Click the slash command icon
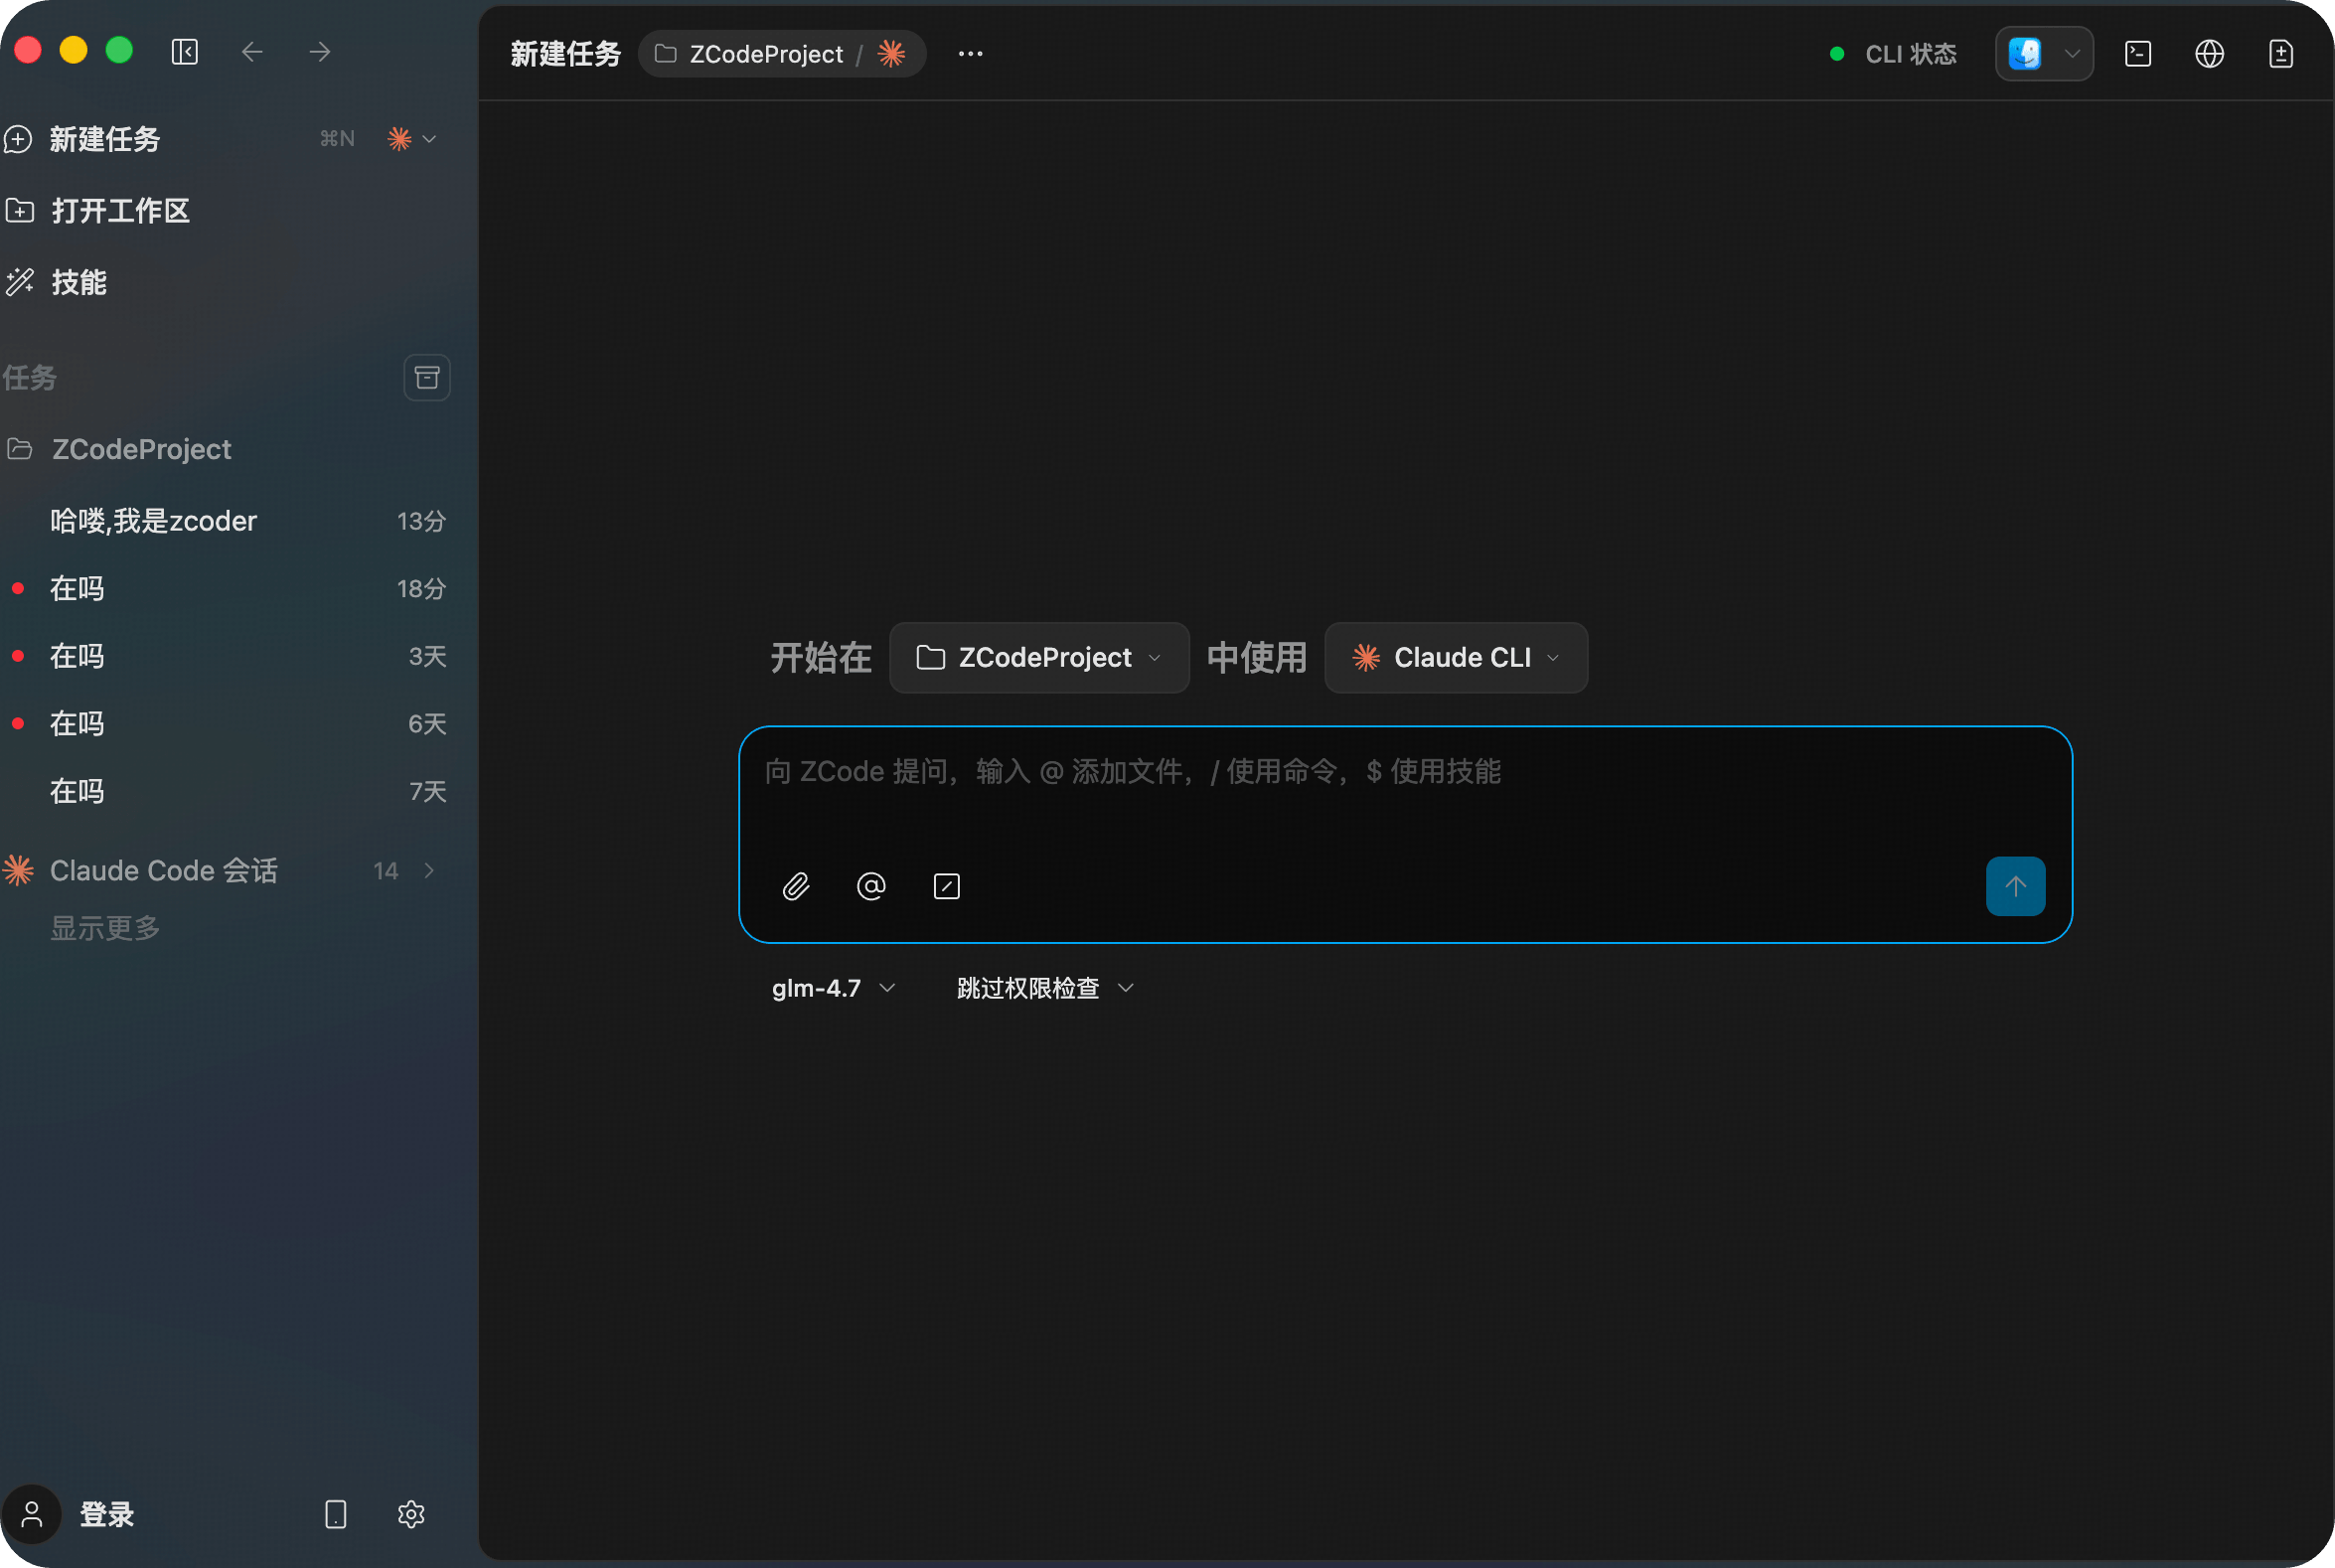 pyautogui.click(x=946, y=886)
